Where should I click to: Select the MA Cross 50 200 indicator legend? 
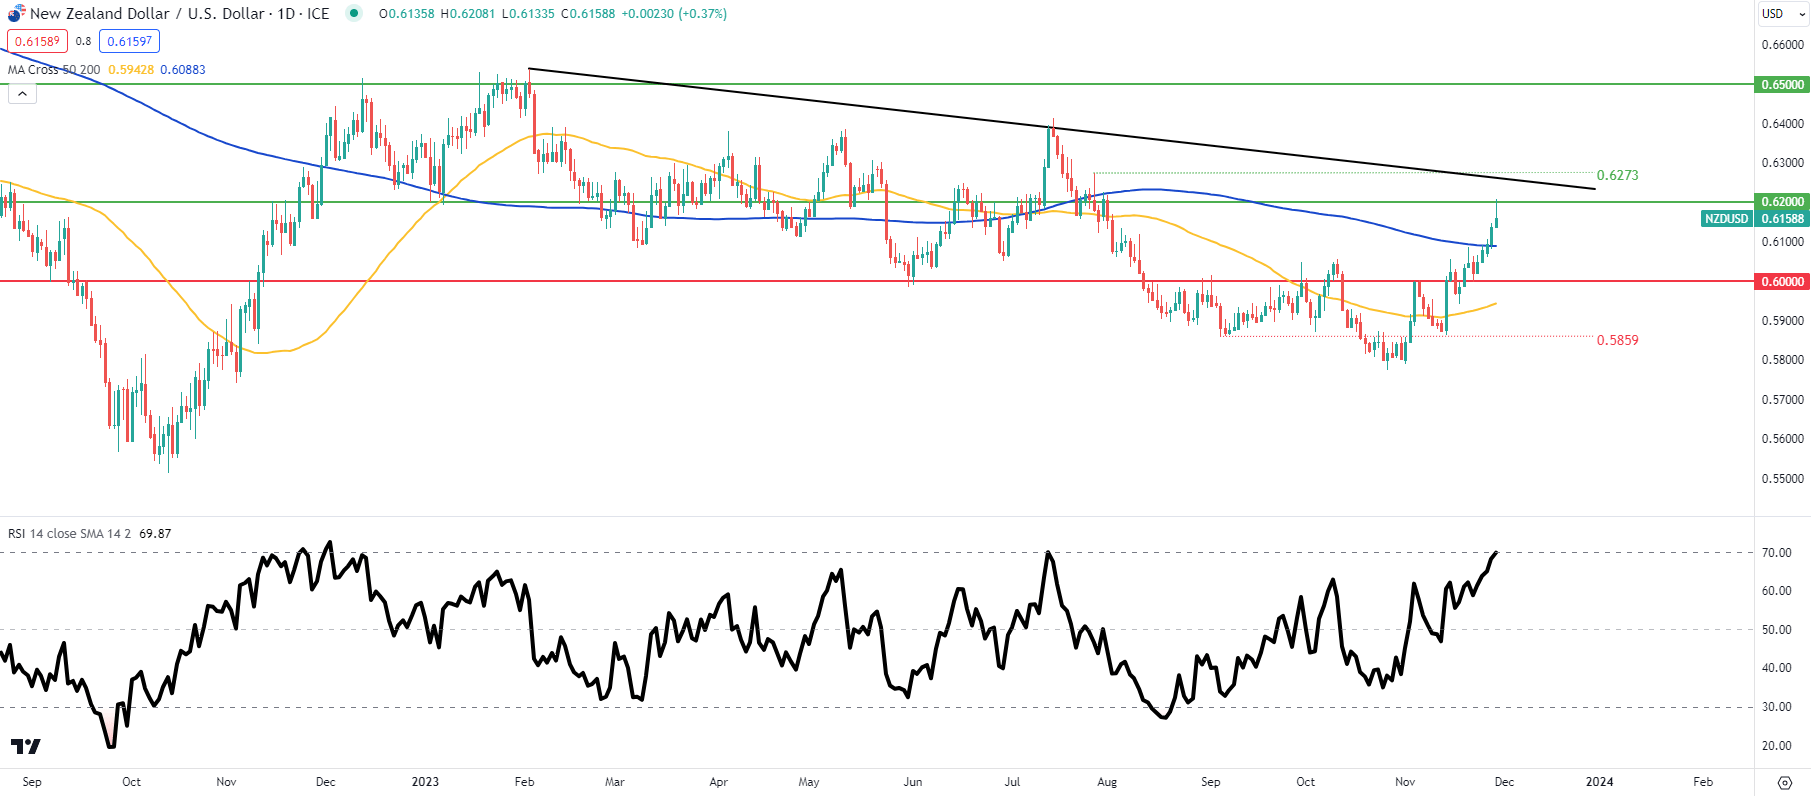tap(54, 69)
